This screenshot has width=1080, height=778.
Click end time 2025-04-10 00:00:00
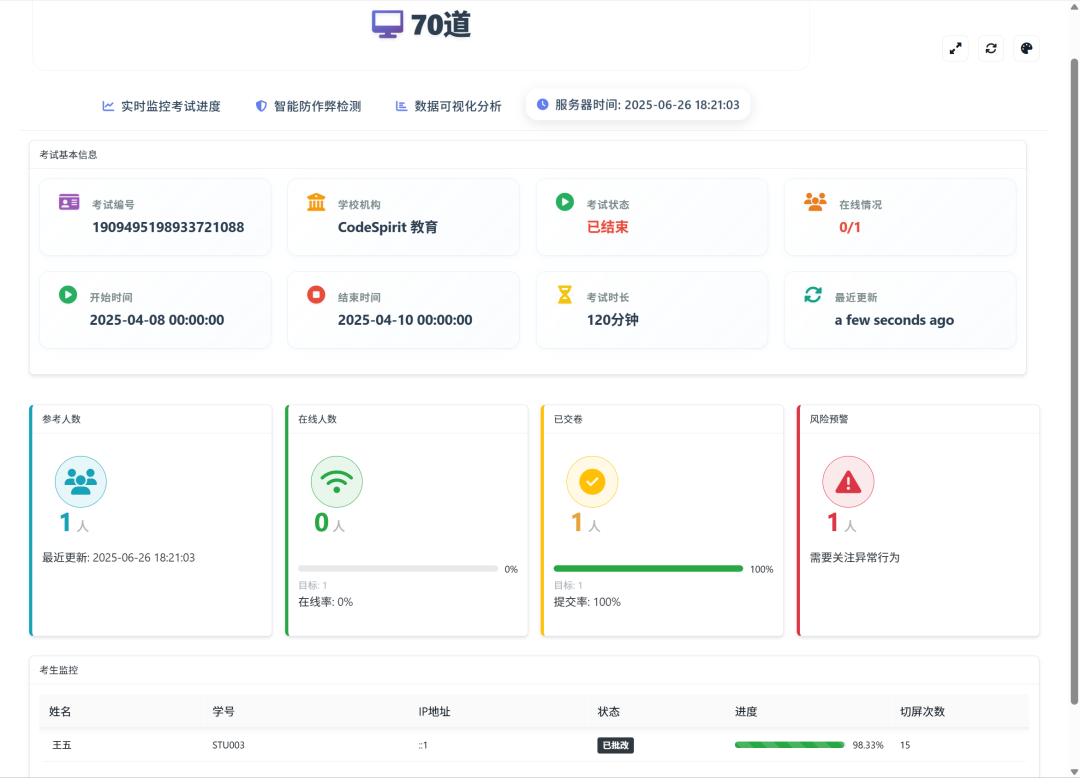click(405, 320)
